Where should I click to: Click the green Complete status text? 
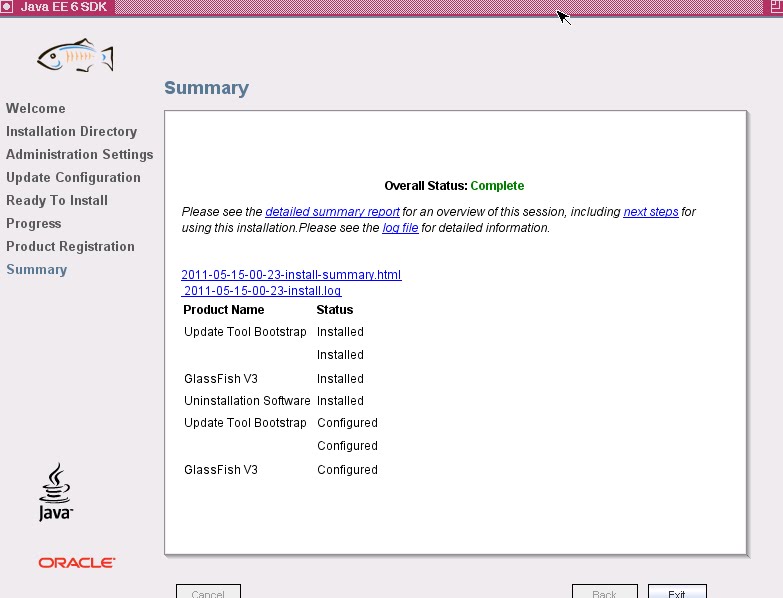point(497,186)
